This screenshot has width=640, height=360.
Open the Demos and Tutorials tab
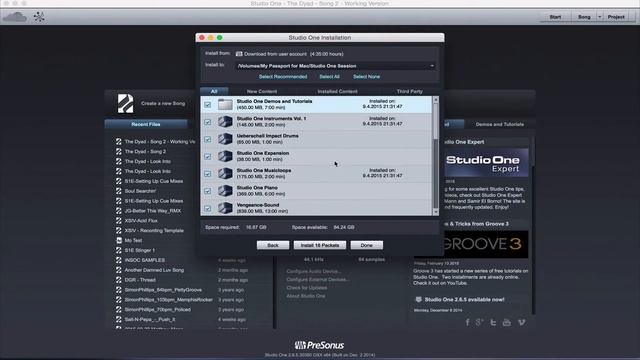[x=500, y=124]
